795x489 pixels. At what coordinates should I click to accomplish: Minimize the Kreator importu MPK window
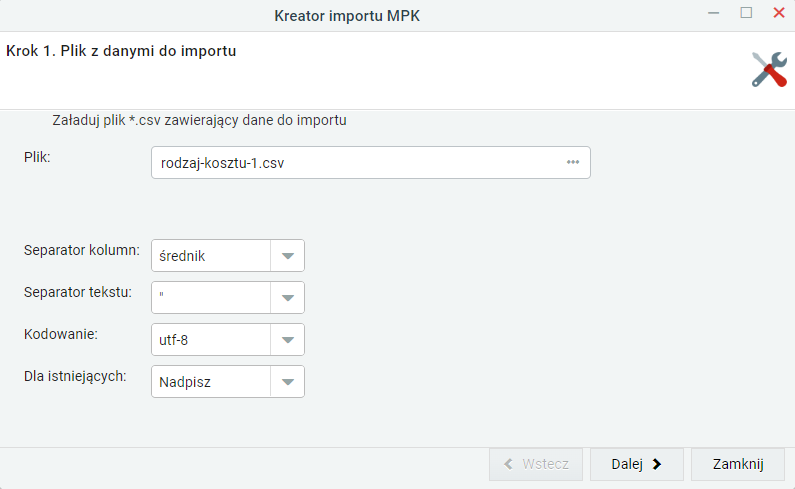click(x=713, y=13)
